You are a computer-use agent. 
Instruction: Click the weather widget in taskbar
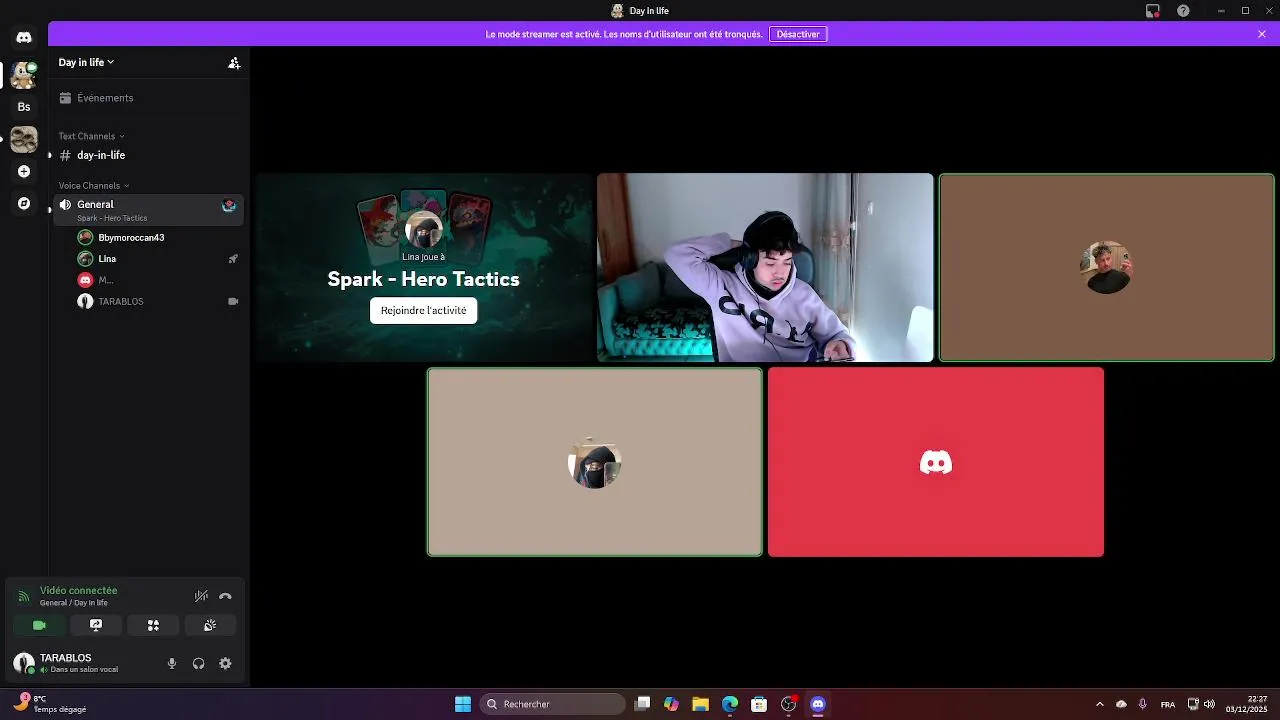pyautogui.click(x=50, y=704)
